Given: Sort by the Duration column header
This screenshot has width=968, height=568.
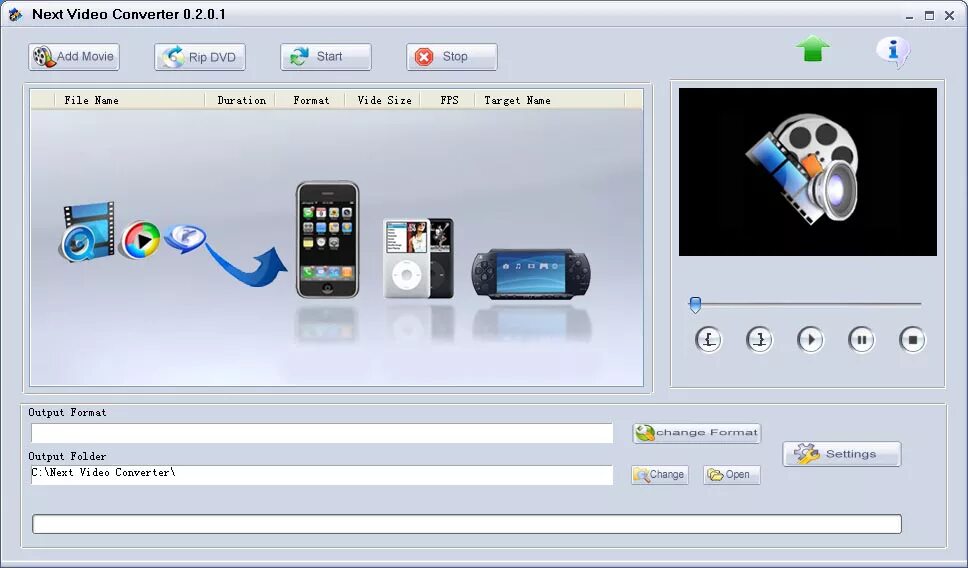Looking at the screenshot, I should 241,100.
